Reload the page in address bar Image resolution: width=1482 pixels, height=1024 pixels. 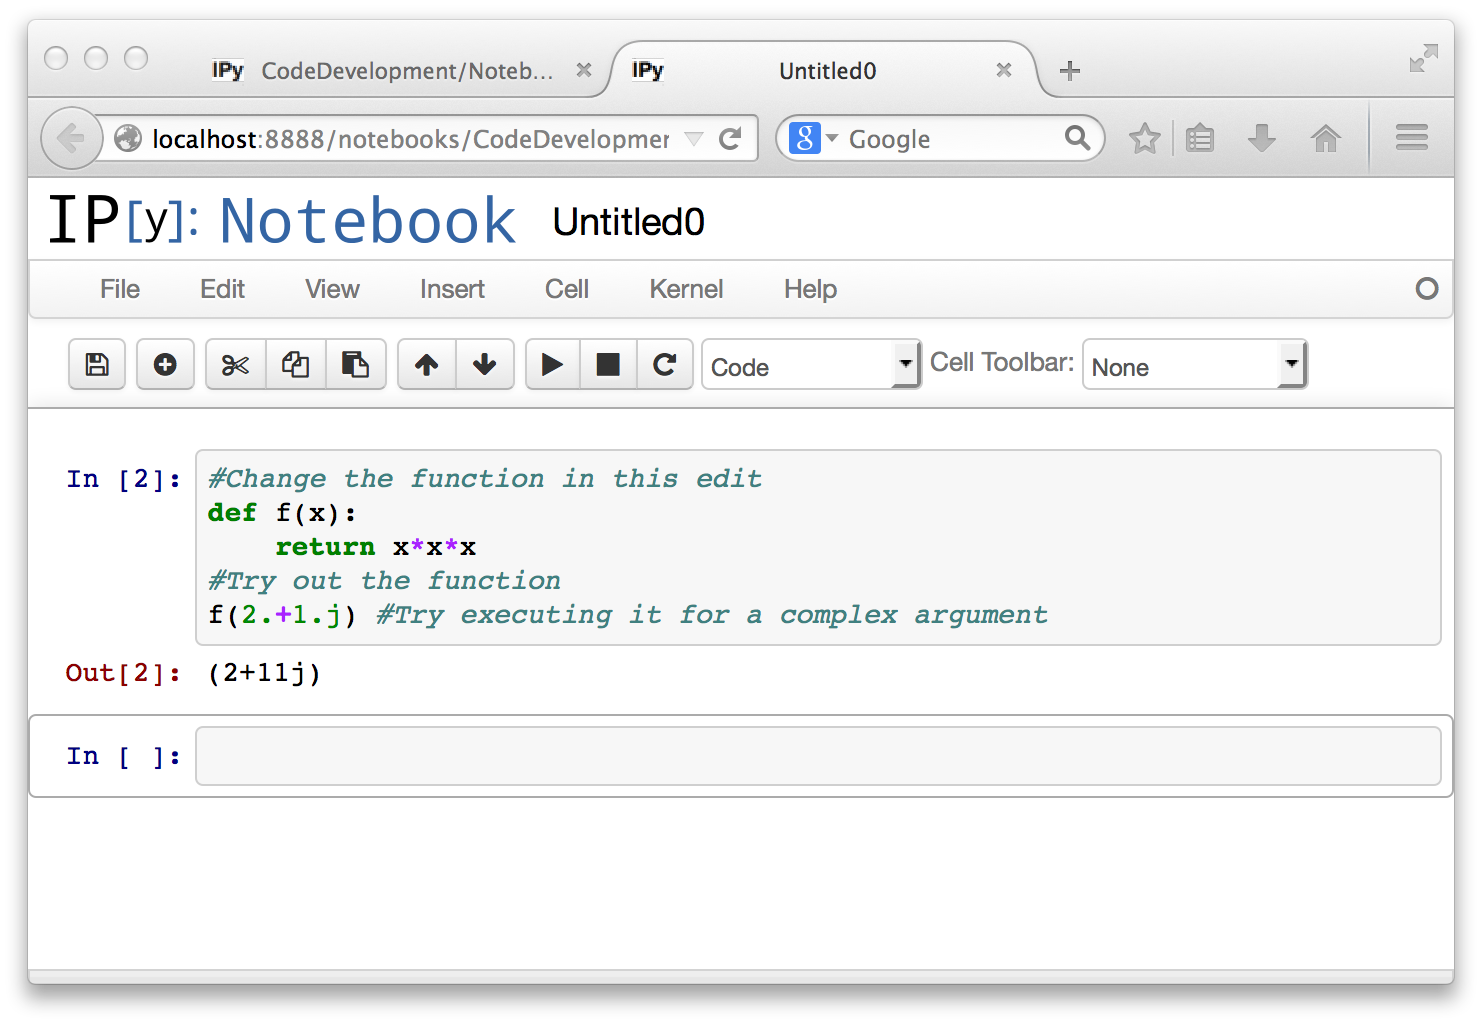click(731, 139)
